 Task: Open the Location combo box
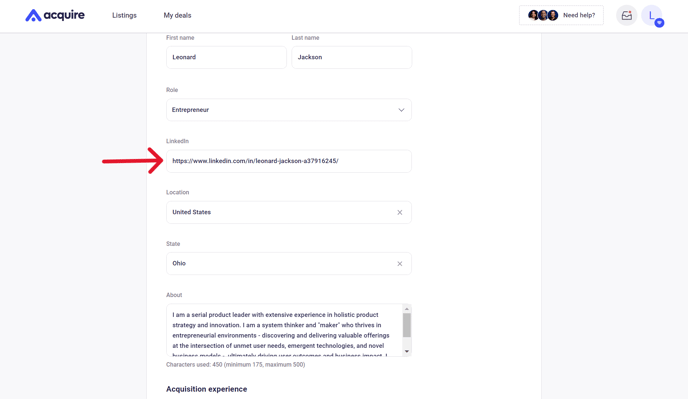click(x=289, y=212)
